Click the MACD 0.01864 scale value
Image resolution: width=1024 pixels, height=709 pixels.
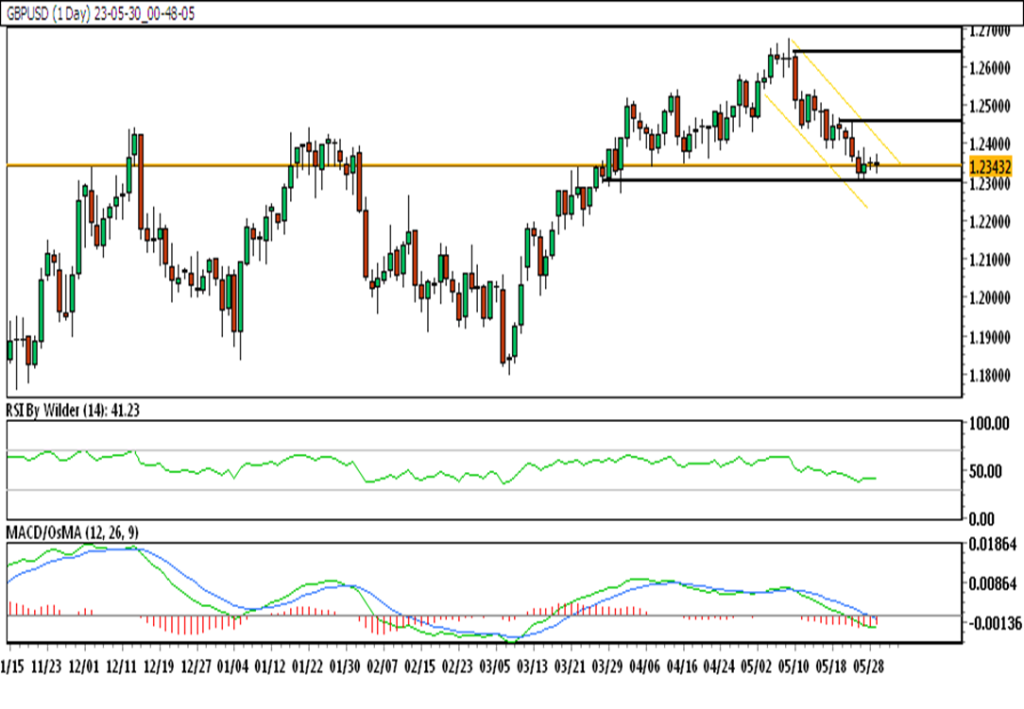point(993,544)
